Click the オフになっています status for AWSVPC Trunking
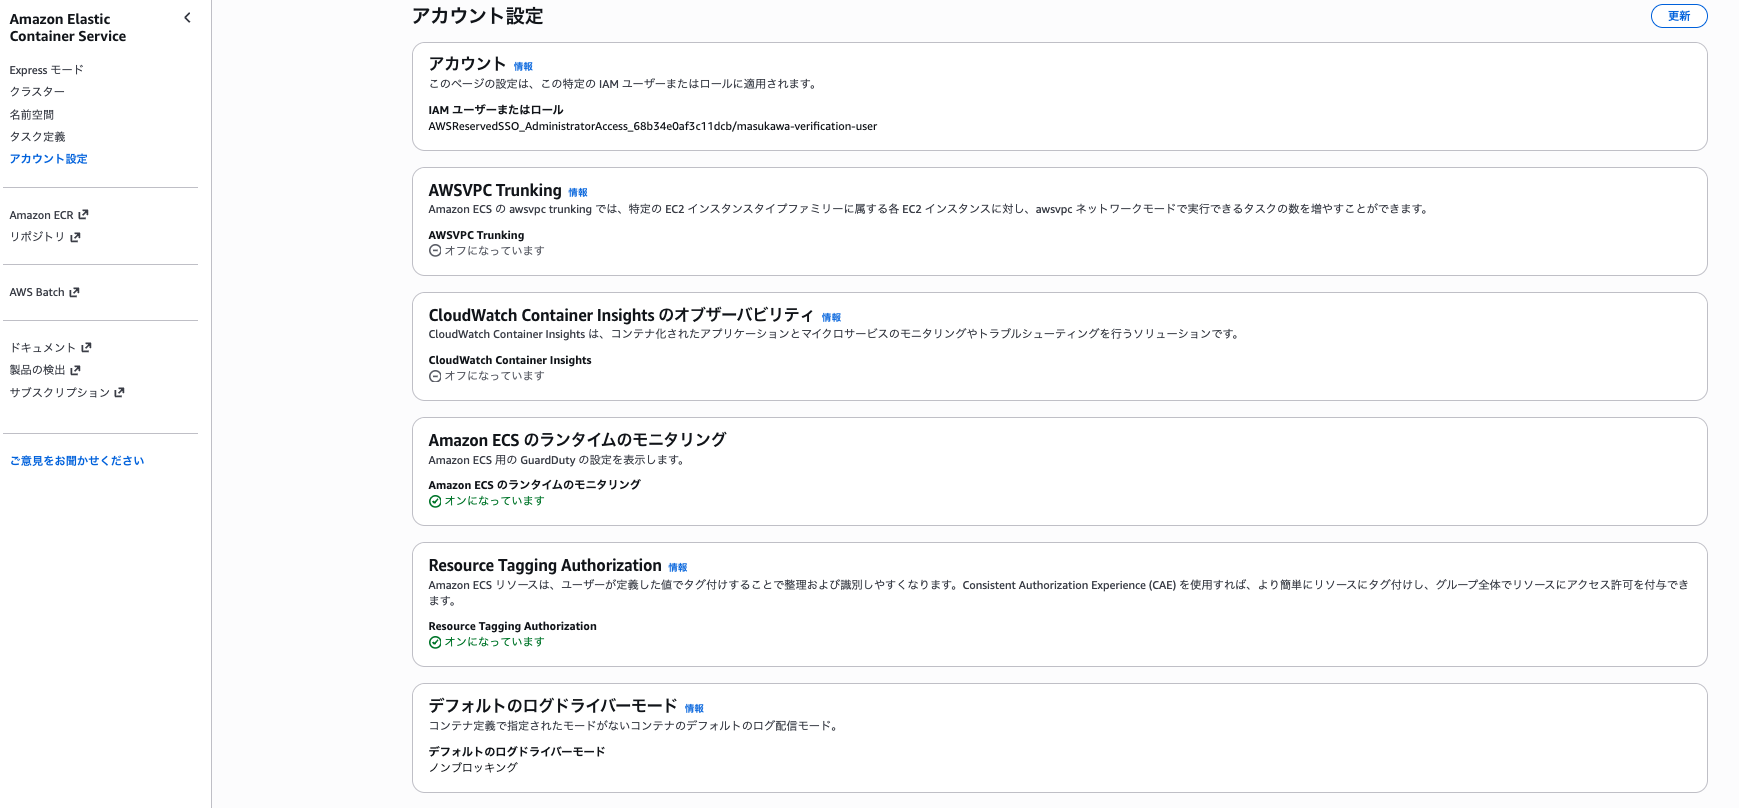Image resolution: width=1739 pixels, height=808 pixels. [491, 250]
